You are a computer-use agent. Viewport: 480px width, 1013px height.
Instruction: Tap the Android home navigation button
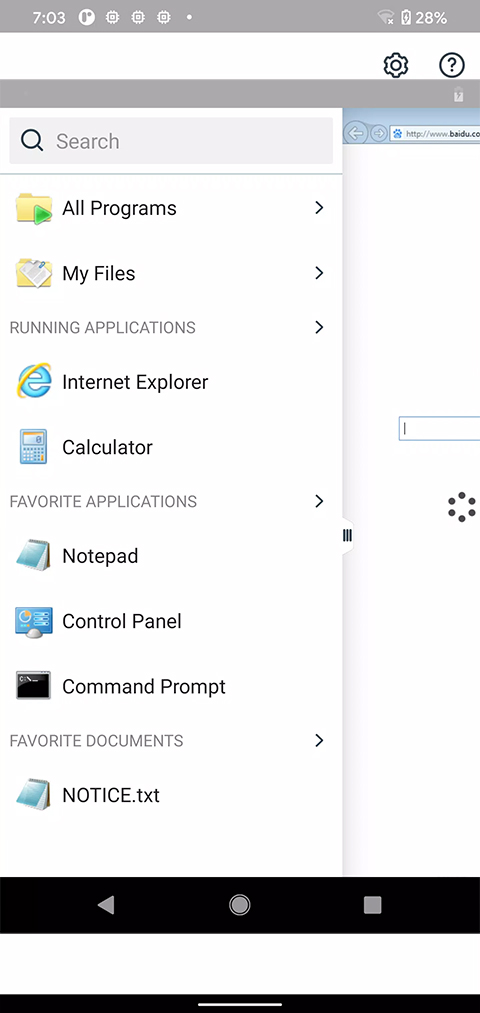pyautogui.click(x=240, y=905)
